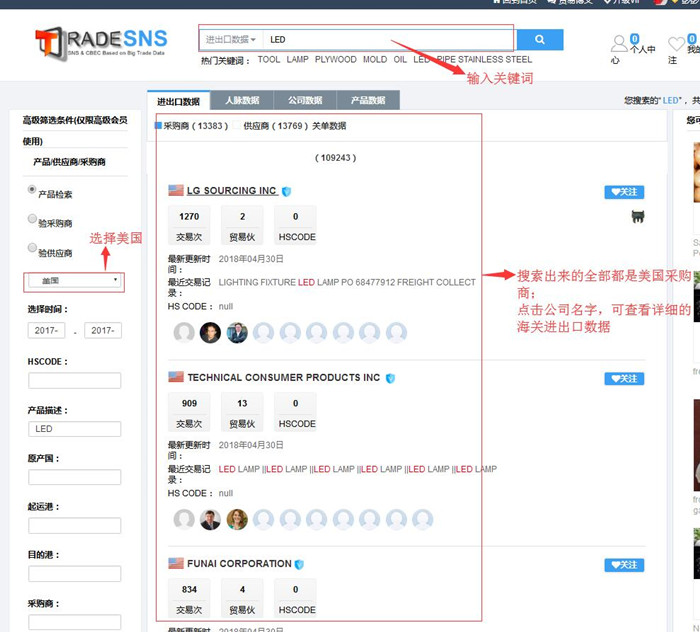
Task: Toggle the 采购商 (13383) checkbox
Action: pos(158,125)
